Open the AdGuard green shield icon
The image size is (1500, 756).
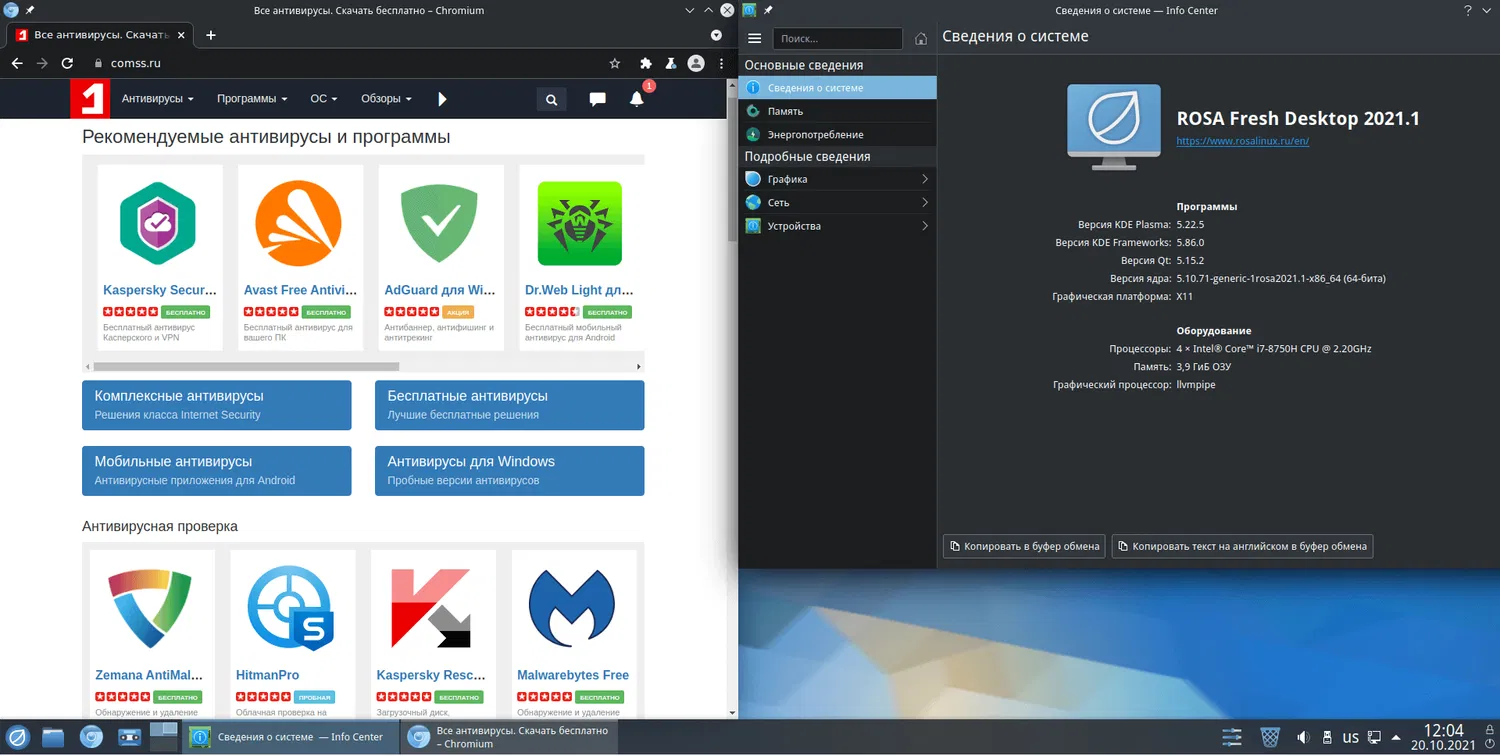tap(439, 223)
